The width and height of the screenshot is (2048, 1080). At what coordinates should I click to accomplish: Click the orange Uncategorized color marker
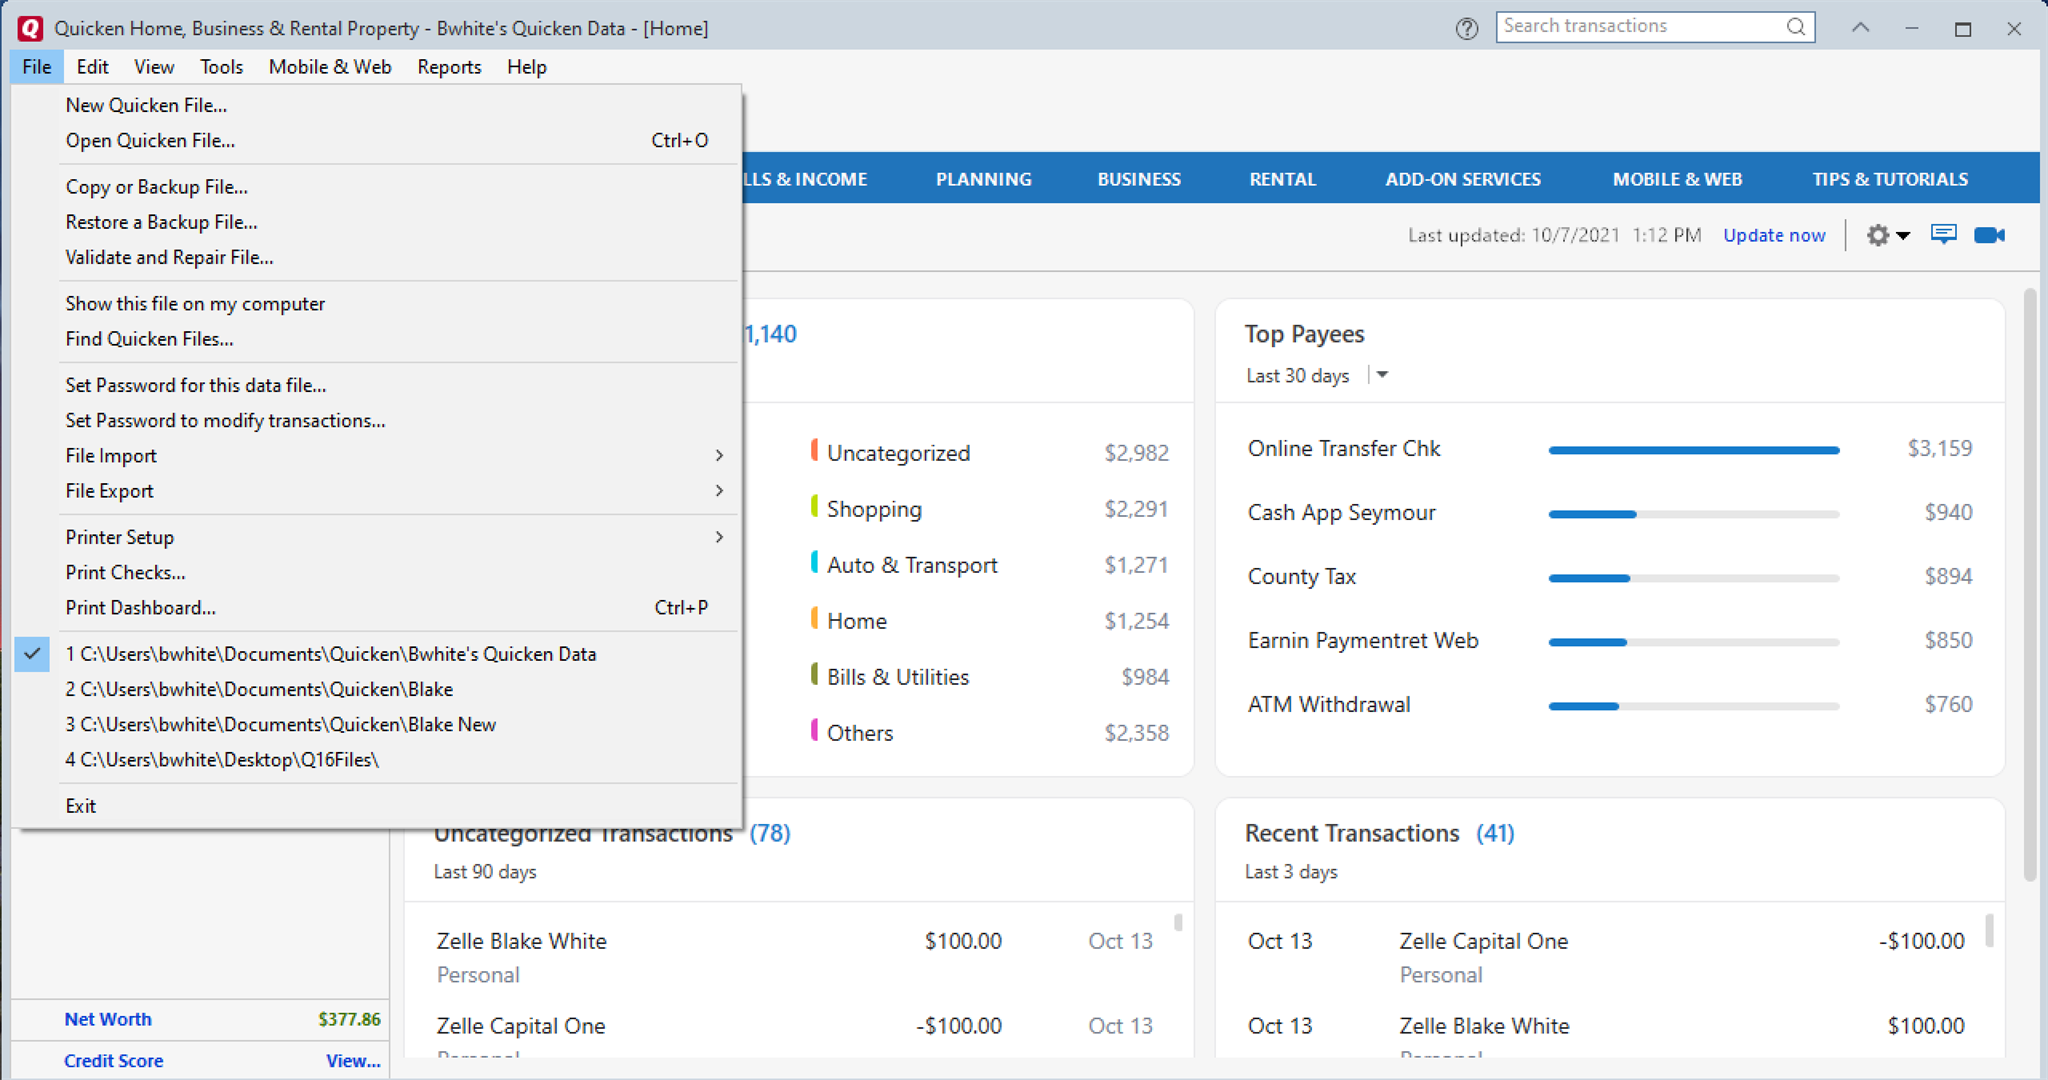(x=814, y=451)
